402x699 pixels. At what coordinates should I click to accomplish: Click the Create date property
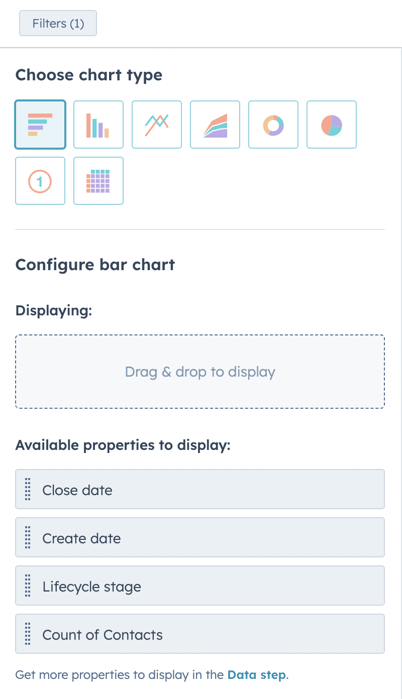coord(200,537)
